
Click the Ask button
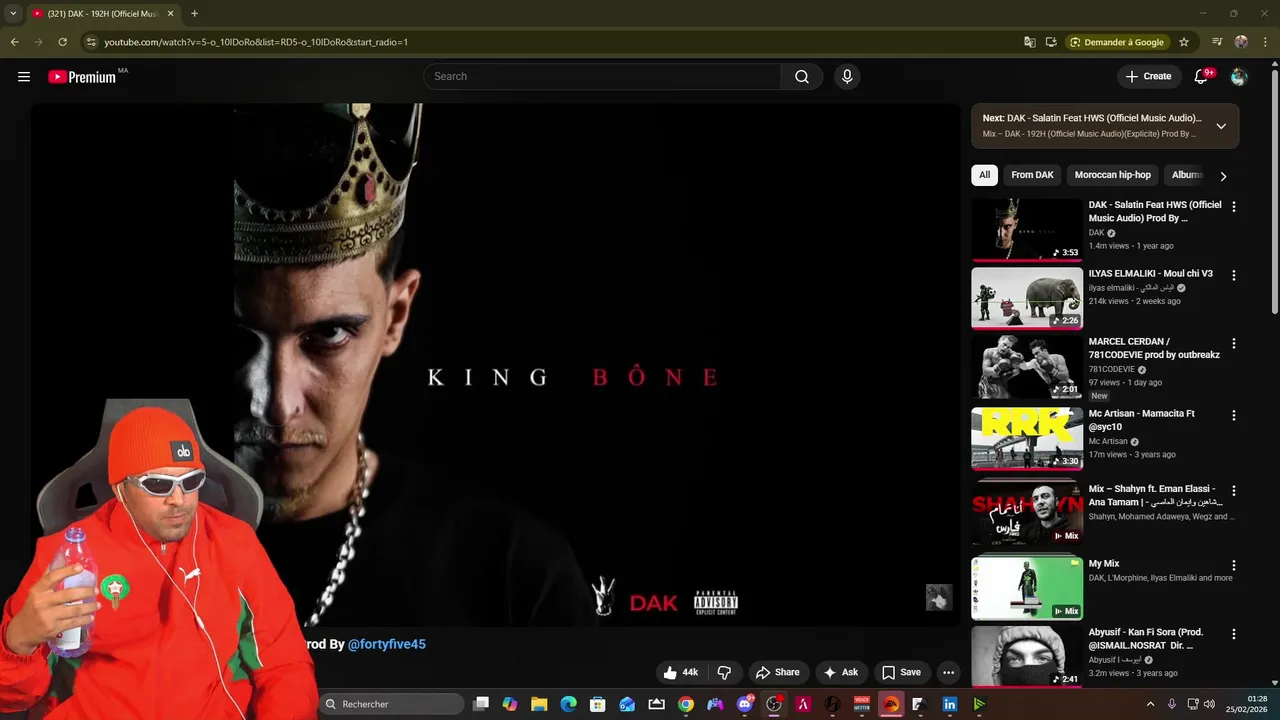tap(840, 672)
